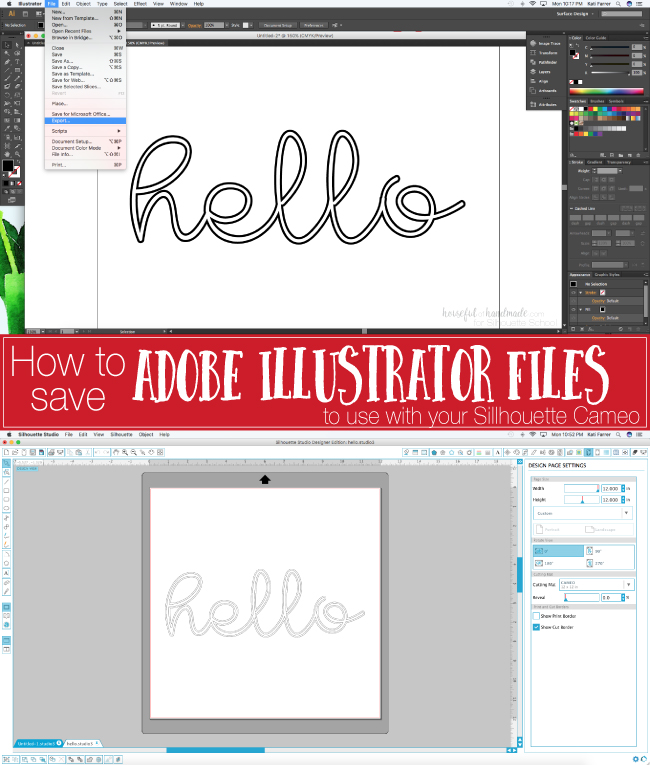
Task: Open the Image Trace panel
Action: coord(546,43)
